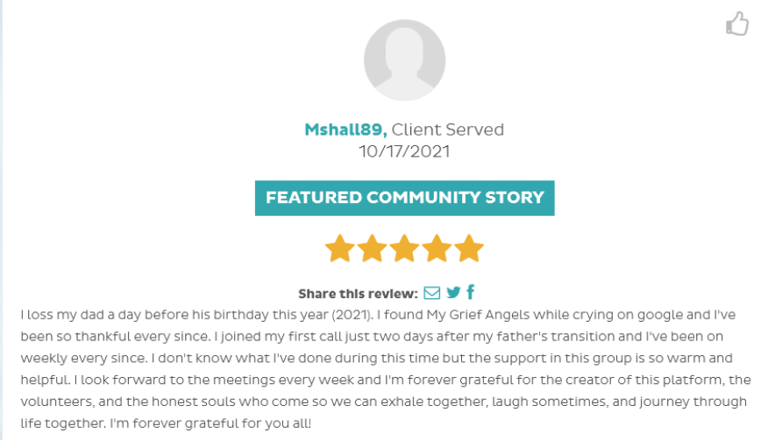Click the fourth rating star
Image resolution: width=768 pixels, height=440 pixels.
pyautogui.click(x=436, y=248)
